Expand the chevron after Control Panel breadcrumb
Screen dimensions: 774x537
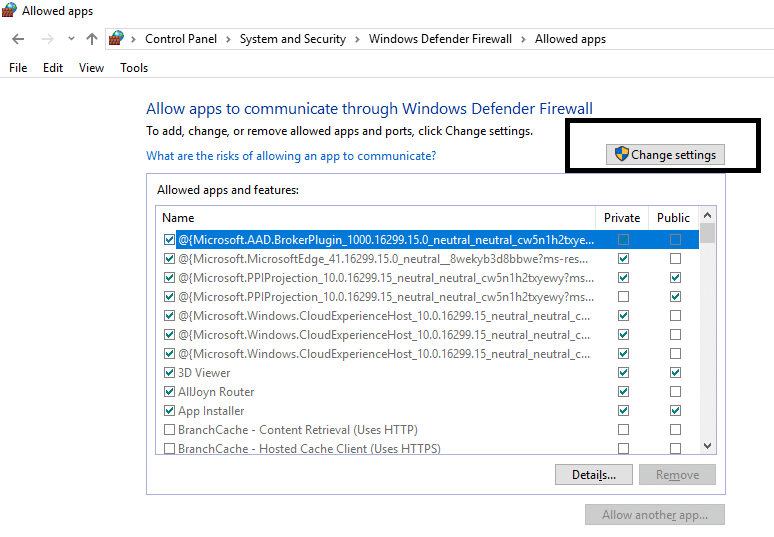(x=229, y=39)
